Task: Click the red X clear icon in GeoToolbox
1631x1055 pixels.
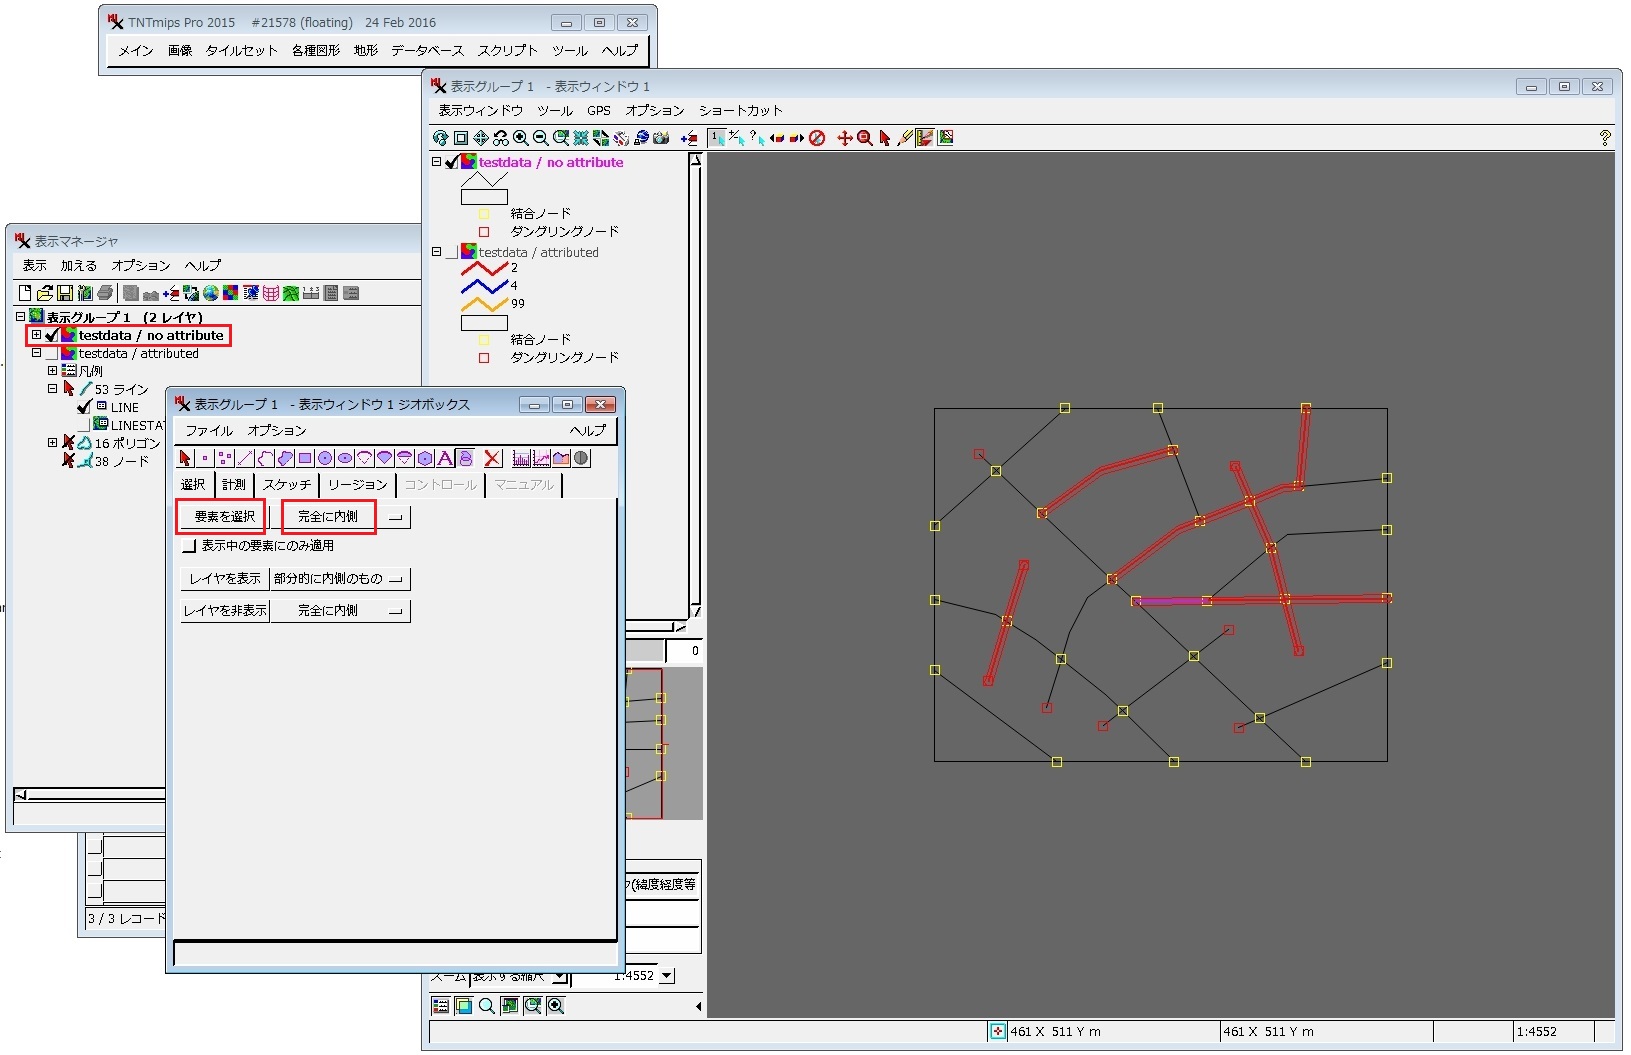Action: tap(492, 459)
